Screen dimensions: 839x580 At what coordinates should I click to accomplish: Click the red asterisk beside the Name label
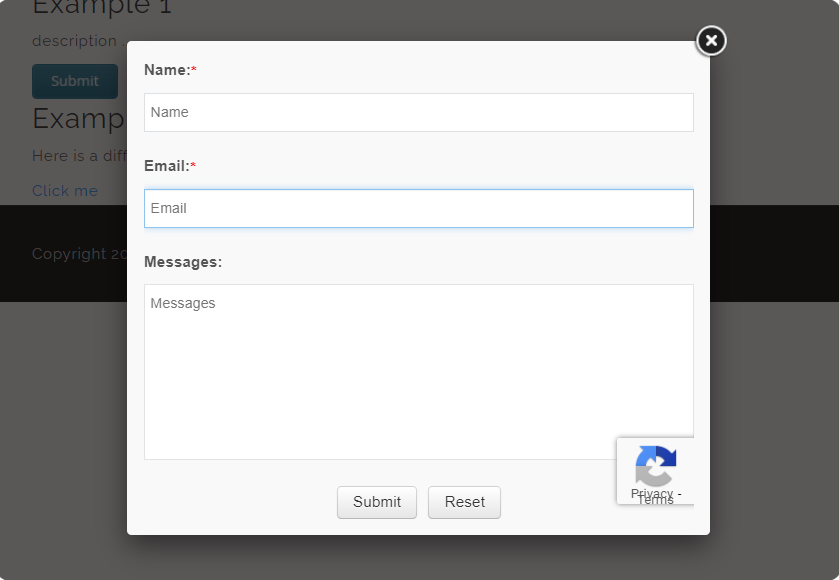tap(194, 70)
